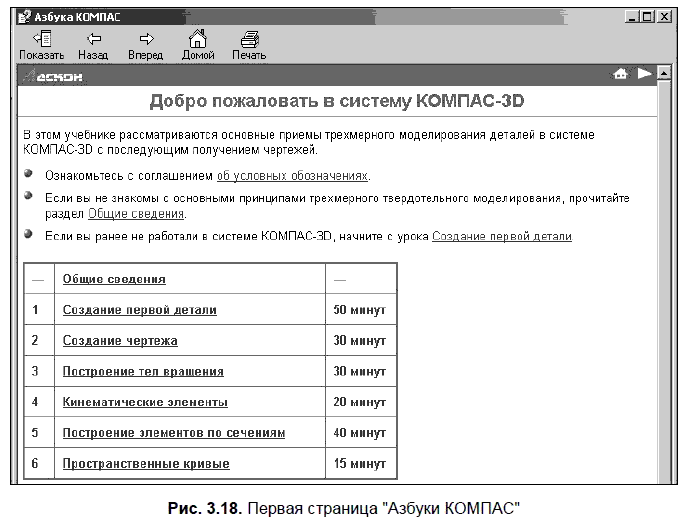
Task: Open lesson 2 'Создание чертежа'
Action: point(120,340)
